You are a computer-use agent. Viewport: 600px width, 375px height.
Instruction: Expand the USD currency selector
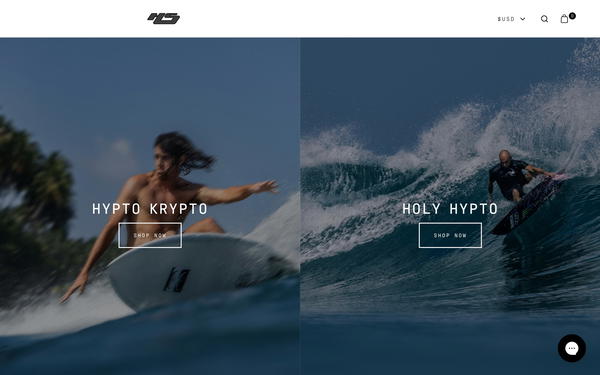tap(511, 19)
